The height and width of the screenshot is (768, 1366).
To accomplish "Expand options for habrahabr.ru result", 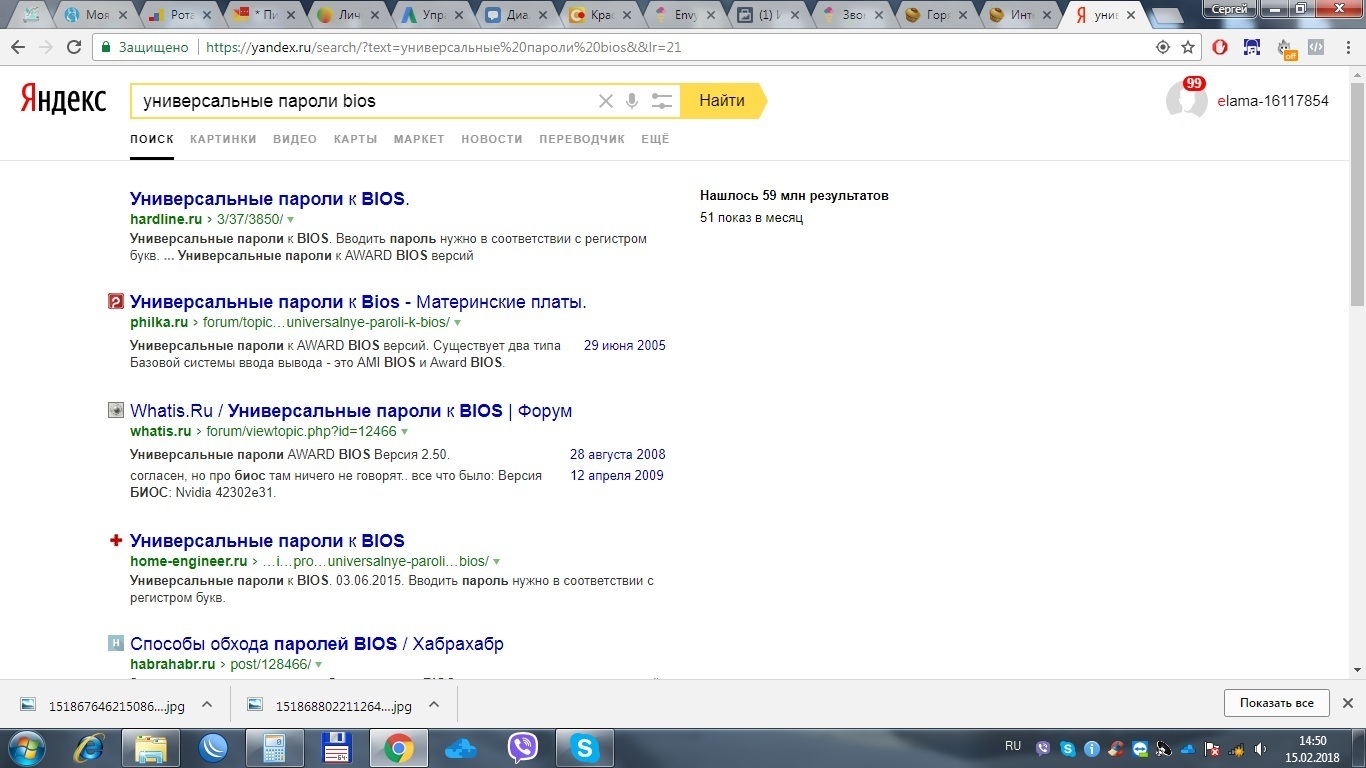I will click(318, 664).
